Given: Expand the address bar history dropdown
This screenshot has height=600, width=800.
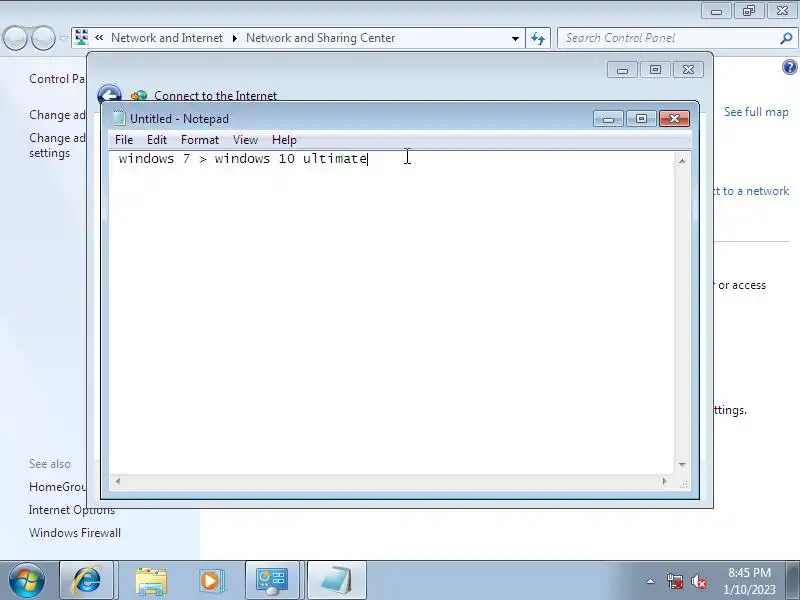Looking at the screenshot, I should click(515, 38).
